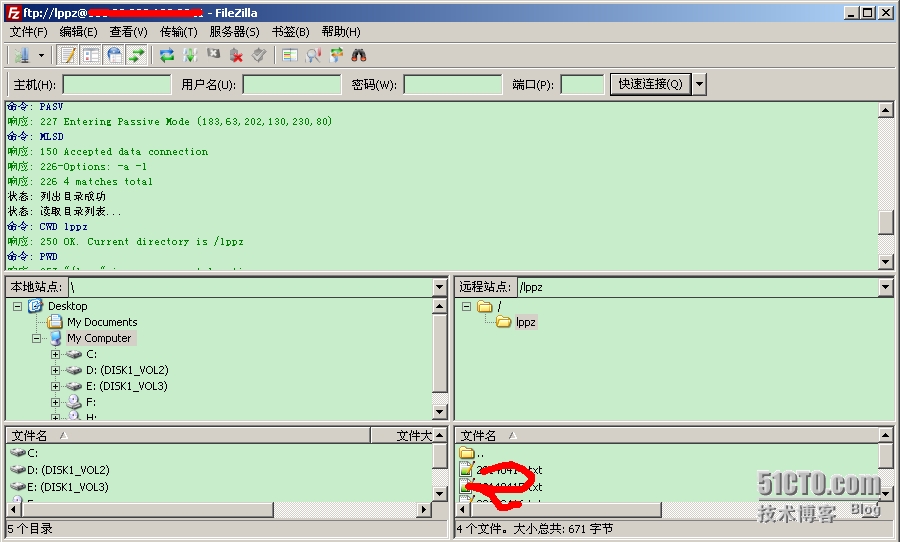The height and width of the screenshot is (542, 900).
Task: Open the 查看(V) menu
Action: (129, 32)
